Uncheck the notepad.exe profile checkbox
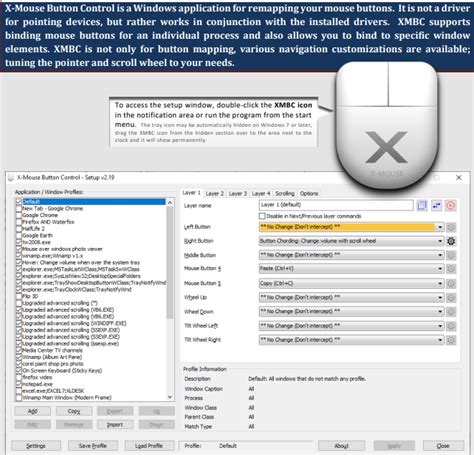This screenshot has height=455, width=474. 19,384
